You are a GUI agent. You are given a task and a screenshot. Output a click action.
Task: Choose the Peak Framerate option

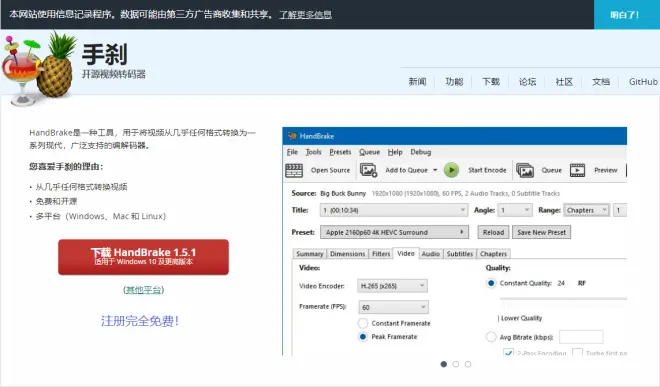(362, 336)
